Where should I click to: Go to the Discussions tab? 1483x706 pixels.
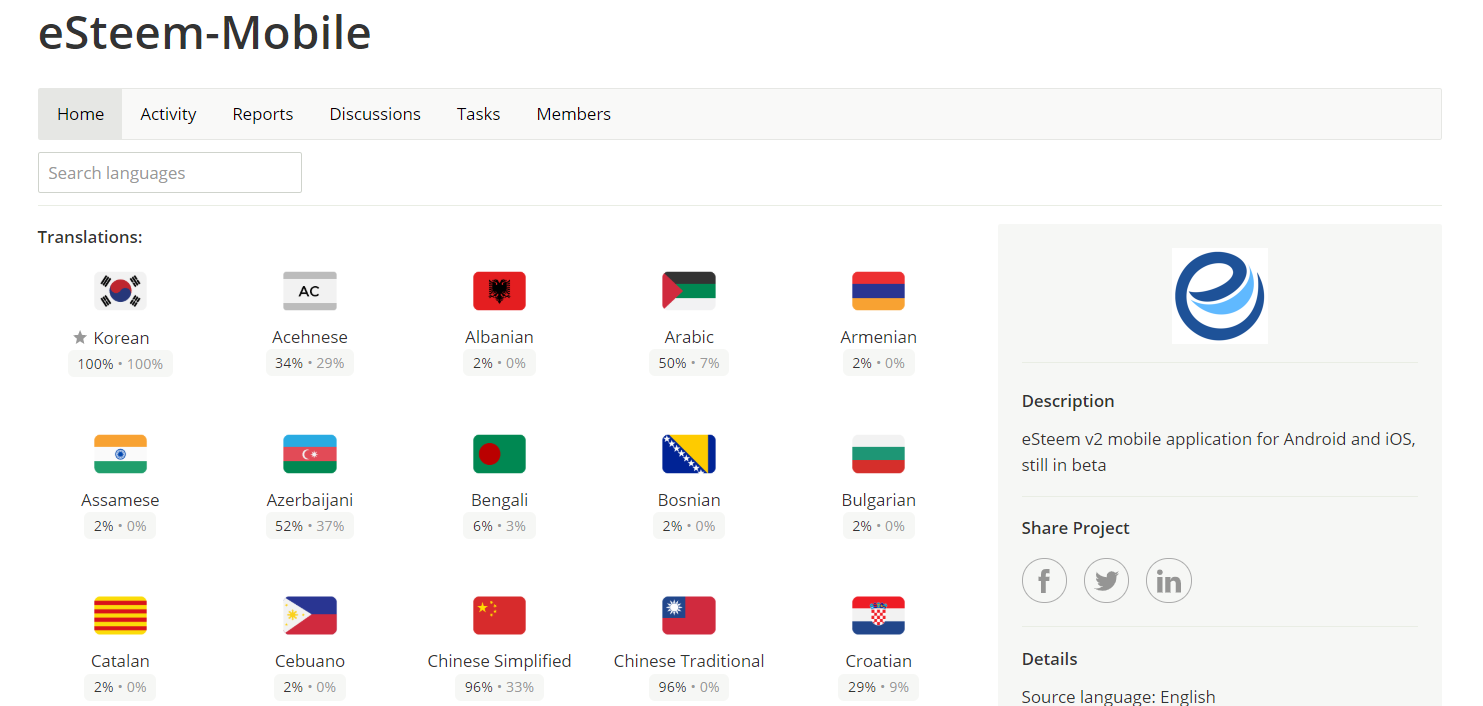pyautogui.click(x=375, y=114)
